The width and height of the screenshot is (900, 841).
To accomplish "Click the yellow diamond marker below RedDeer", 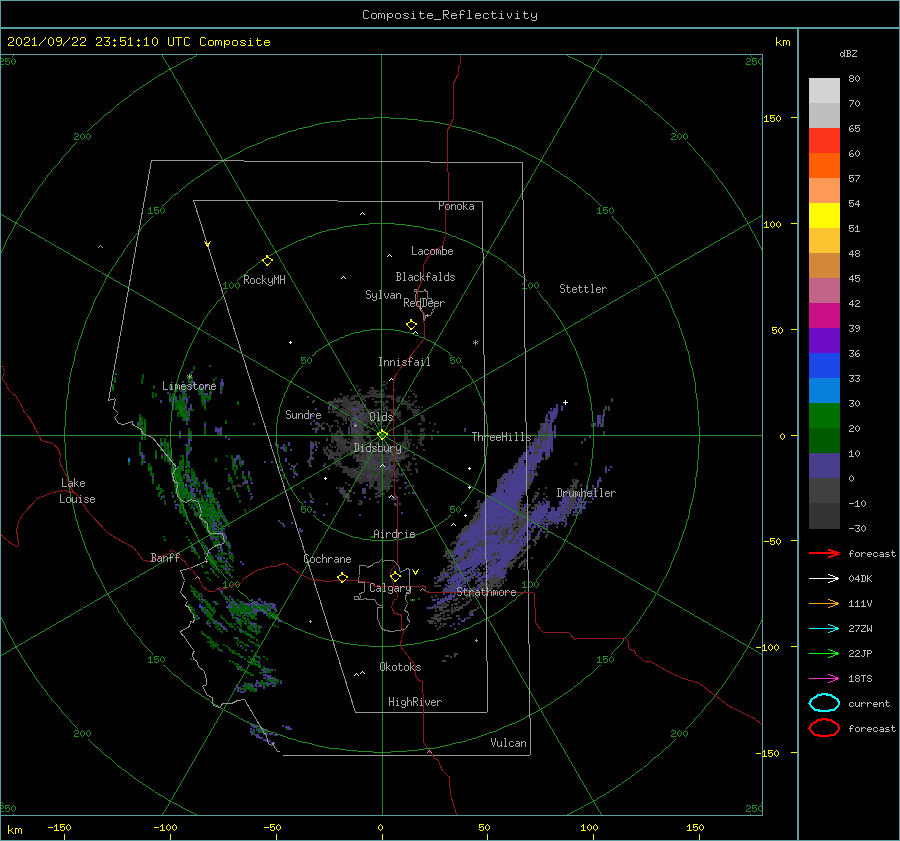I will [411, 325].
